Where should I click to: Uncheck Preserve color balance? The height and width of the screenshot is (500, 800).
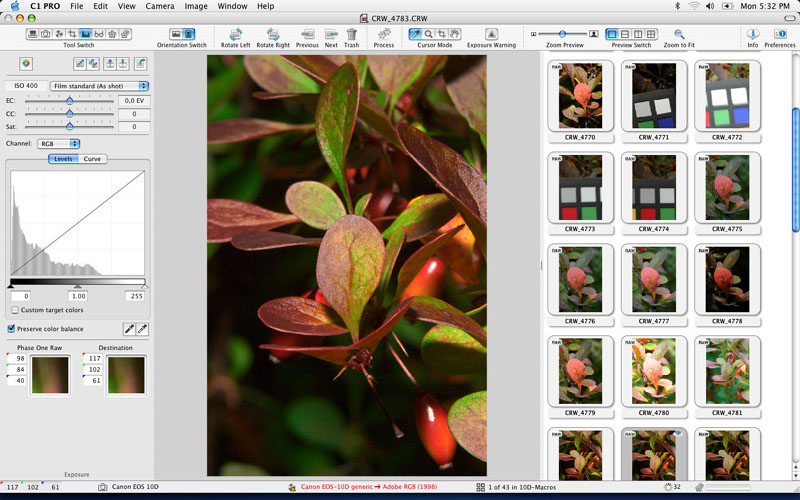coord(12,328)
